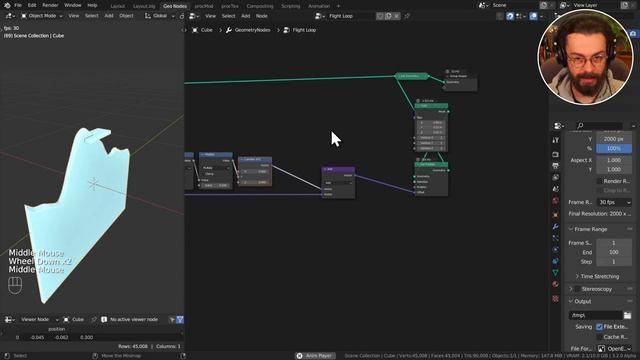Viewport: 640px width, 360px height.
Task: Open 3D viewport Object menu
Action: tap(126, 16)
